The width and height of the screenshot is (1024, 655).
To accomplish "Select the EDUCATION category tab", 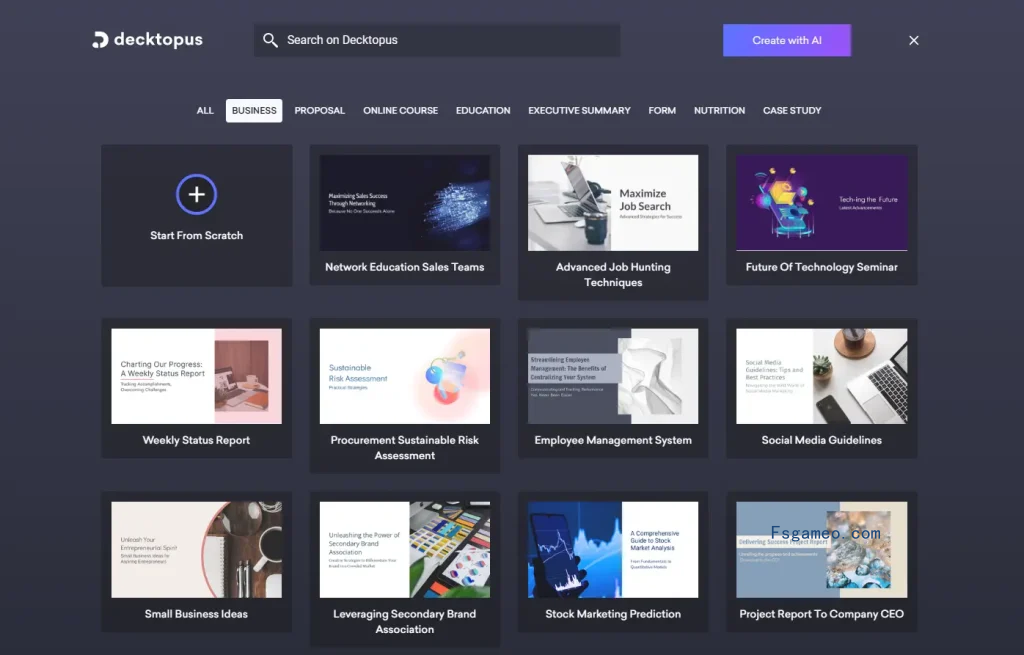I will tap(483, 110).
